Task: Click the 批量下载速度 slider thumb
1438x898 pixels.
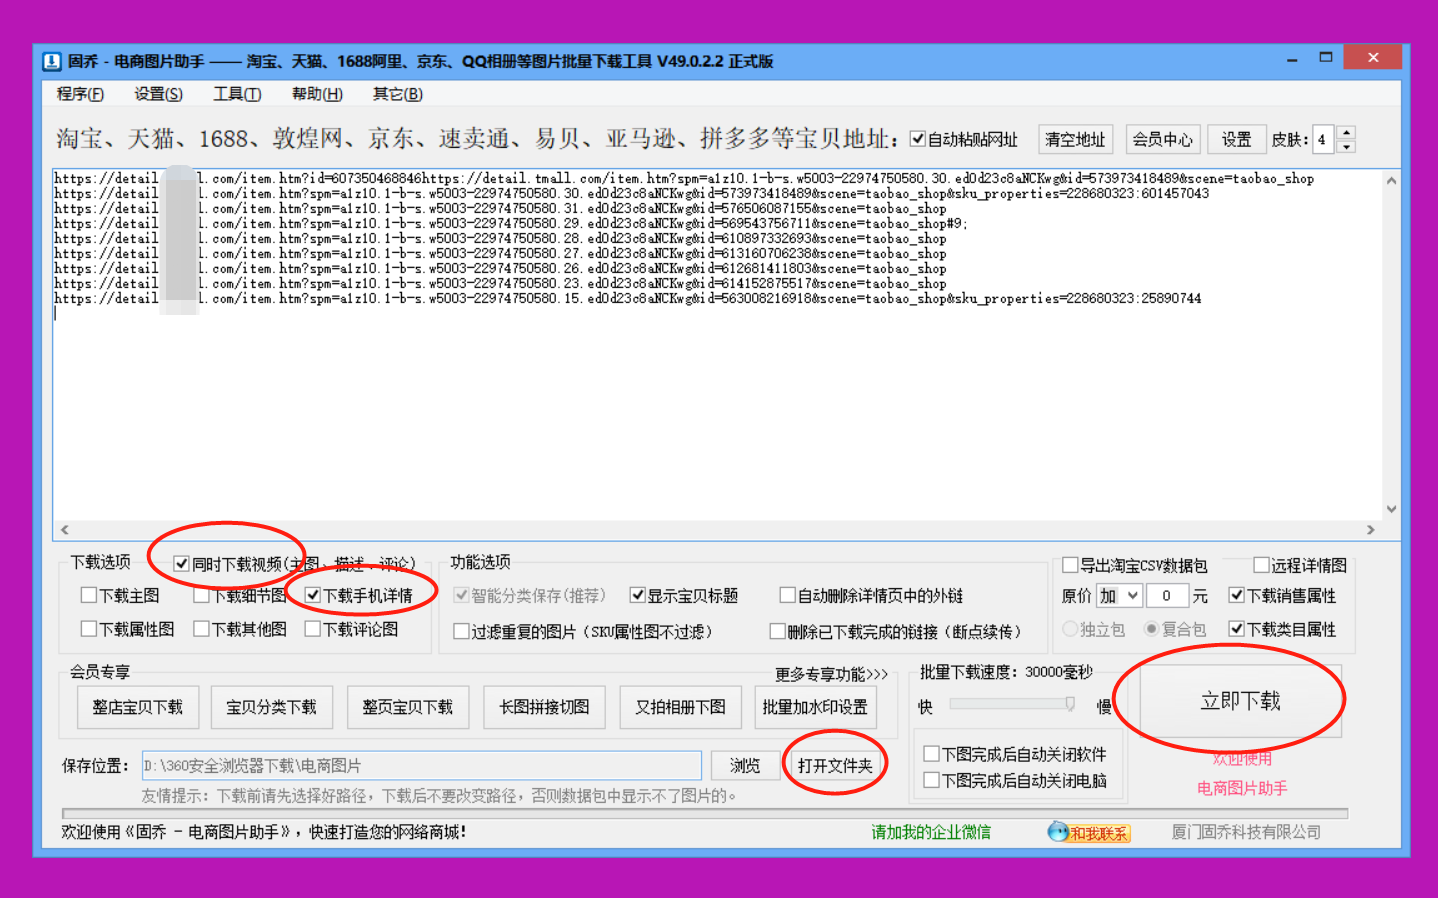Action: coord(1070,704)
